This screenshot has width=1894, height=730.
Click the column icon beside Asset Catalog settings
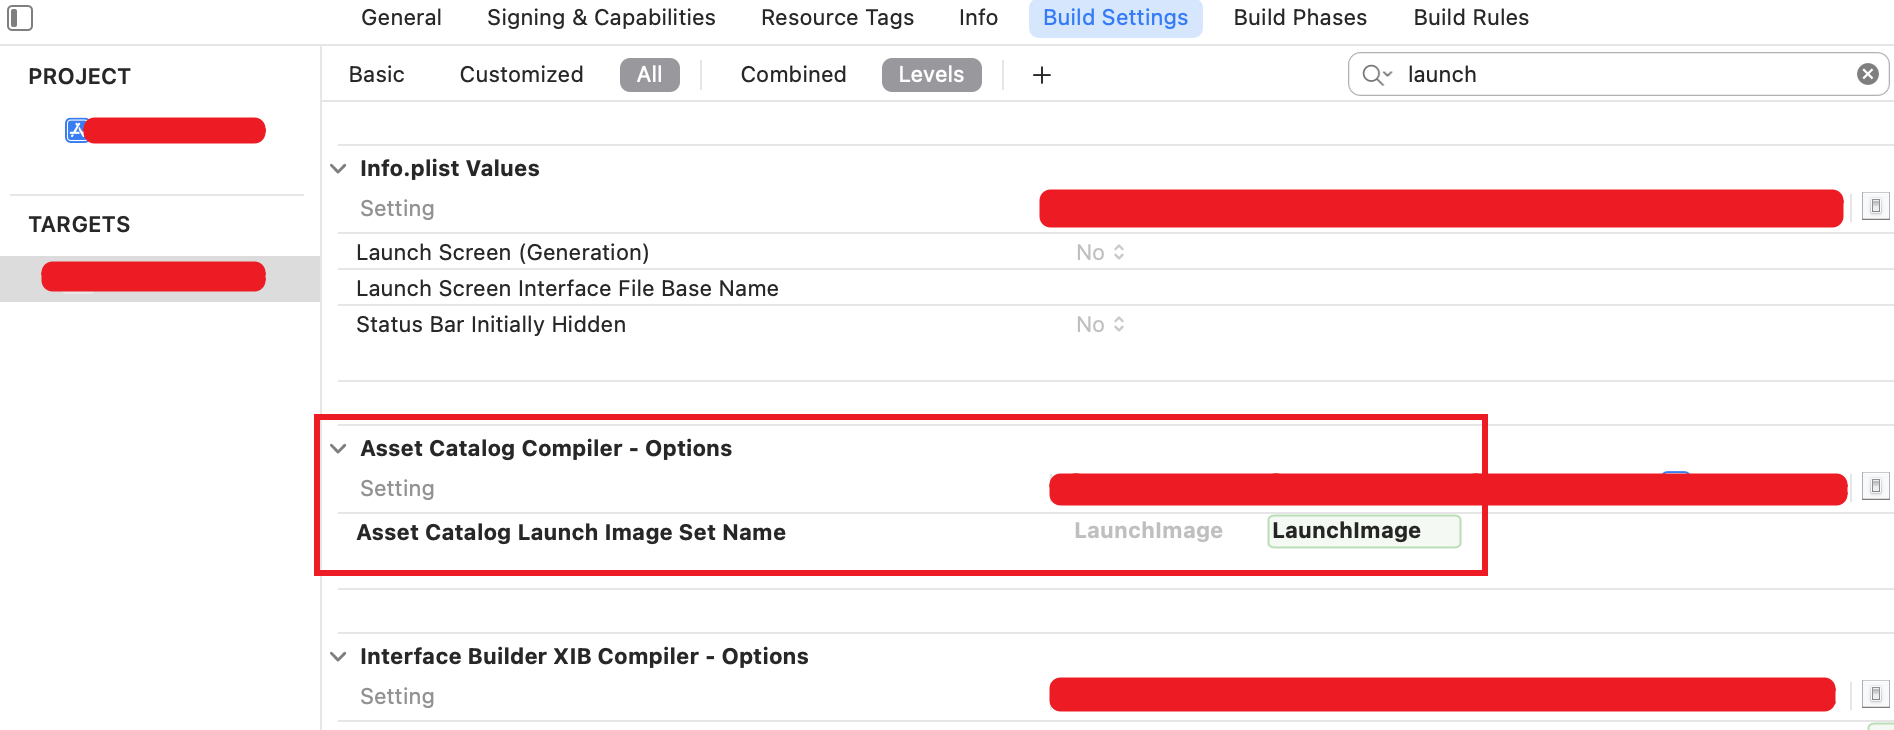(x=1875, y=486)
